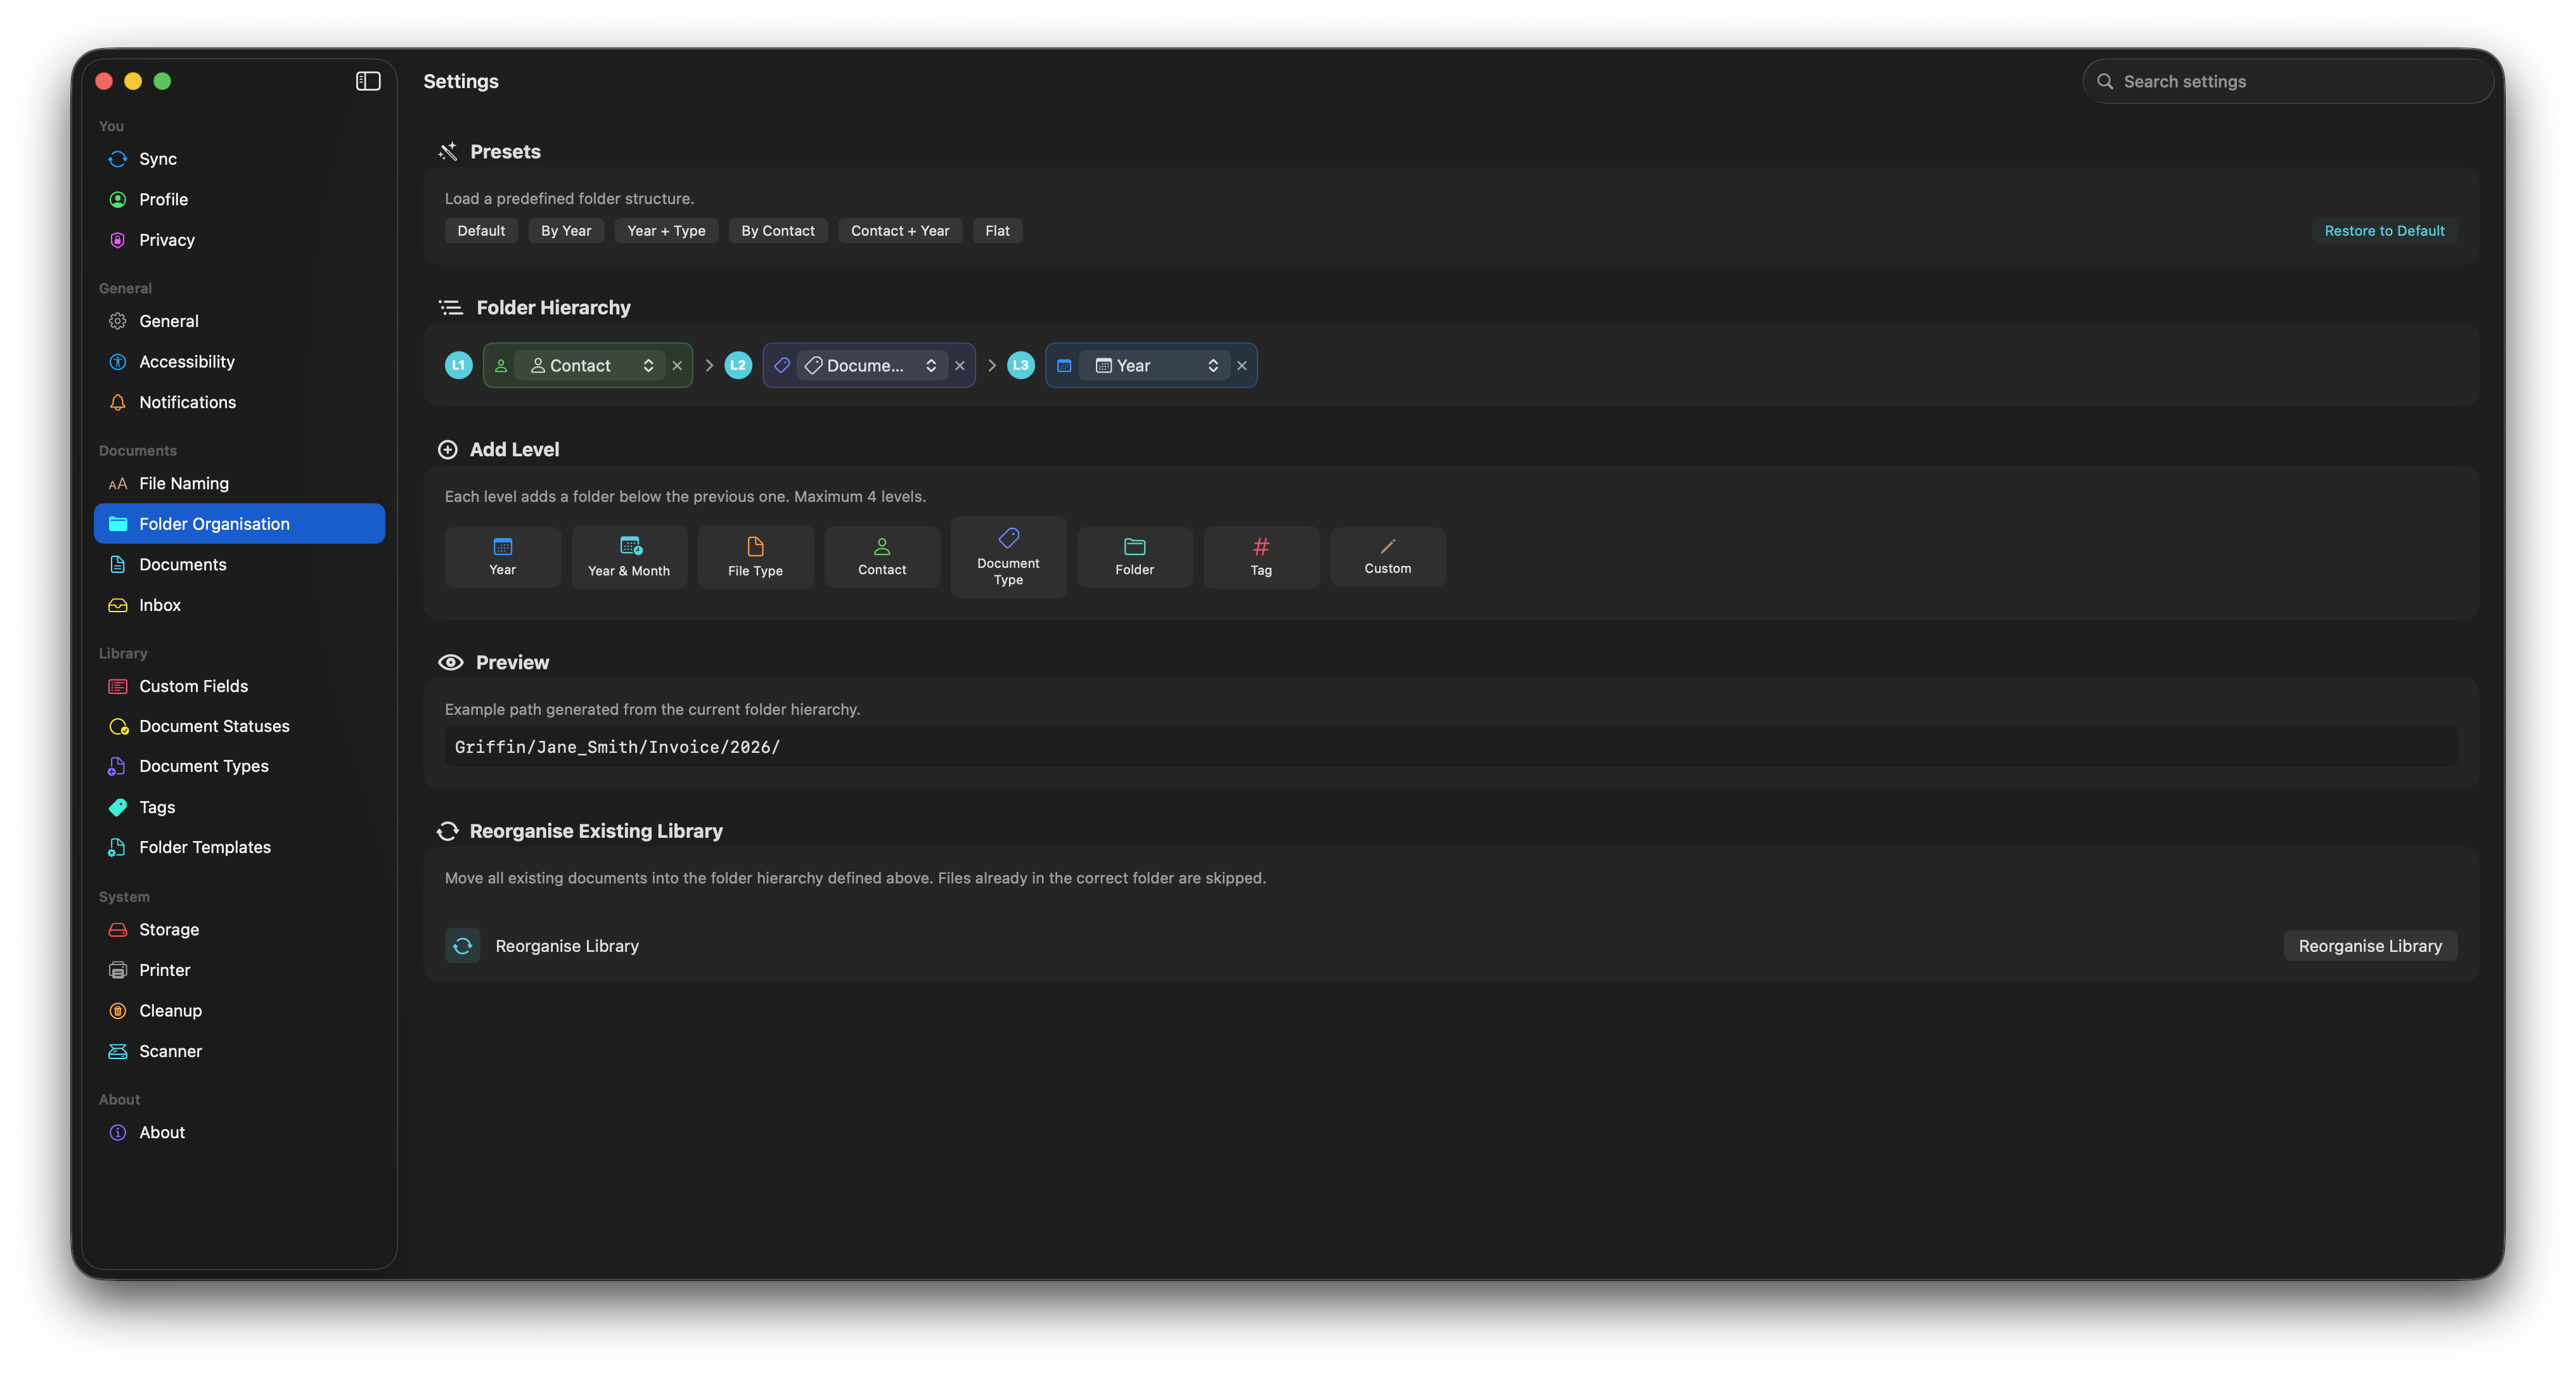Viewport: 2576px width, 1374px height.
Task: Open the Document Type dropdown at level L2
Action: pyautogui.click(x=868, y=365)
